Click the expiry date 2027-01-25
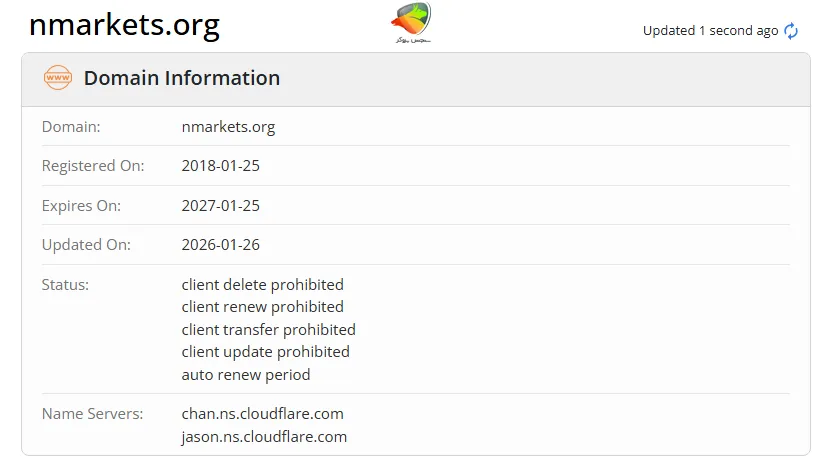The width and height of the screenshot is (821, 465). [220, 206]
